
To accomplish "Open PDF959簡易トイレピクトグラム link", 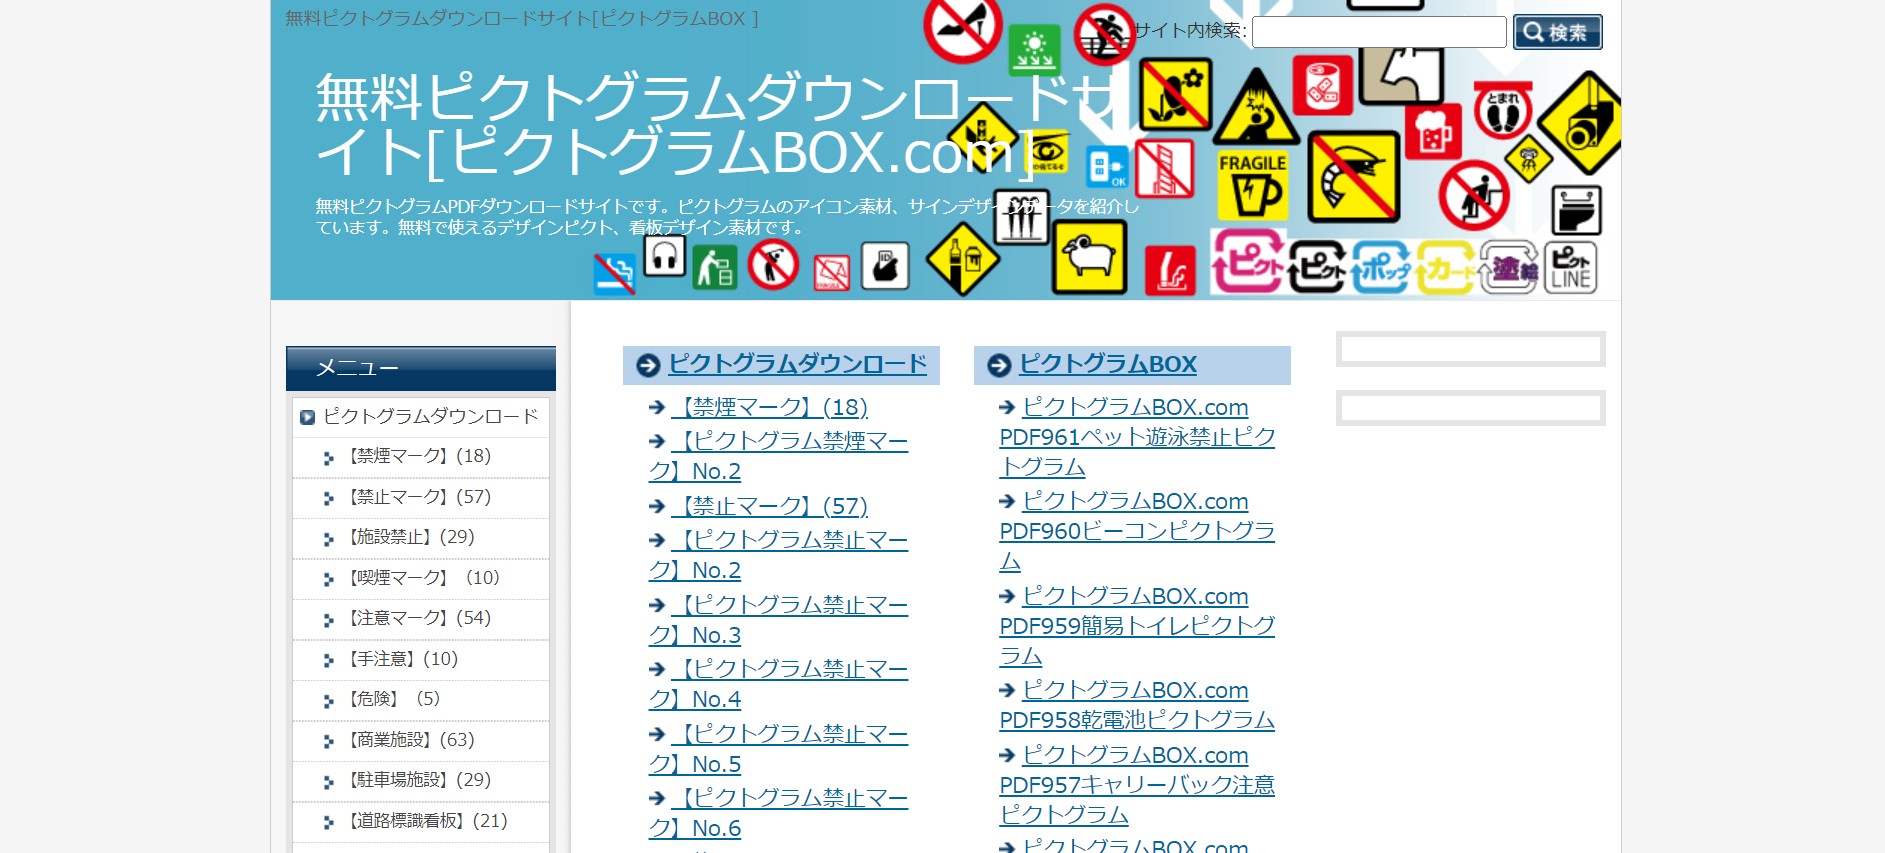I will 1137,626.
